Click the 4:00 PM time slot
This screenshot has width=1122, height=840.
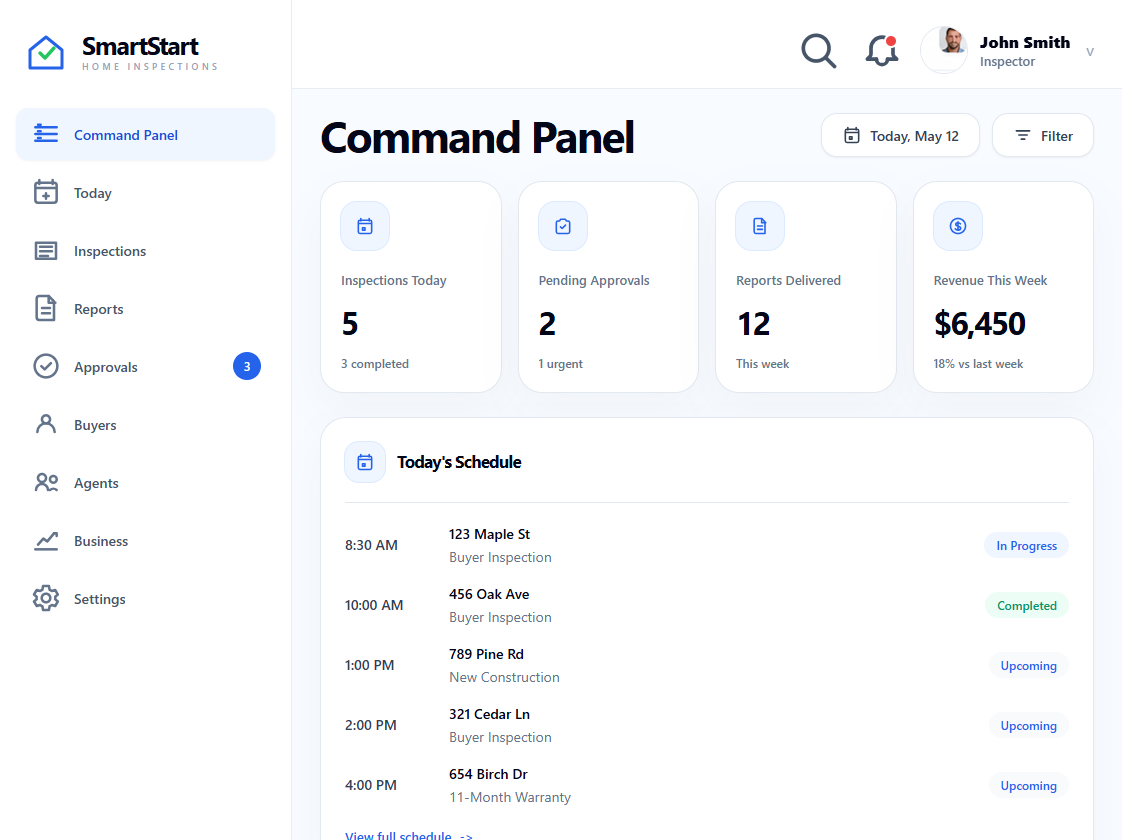371,786
